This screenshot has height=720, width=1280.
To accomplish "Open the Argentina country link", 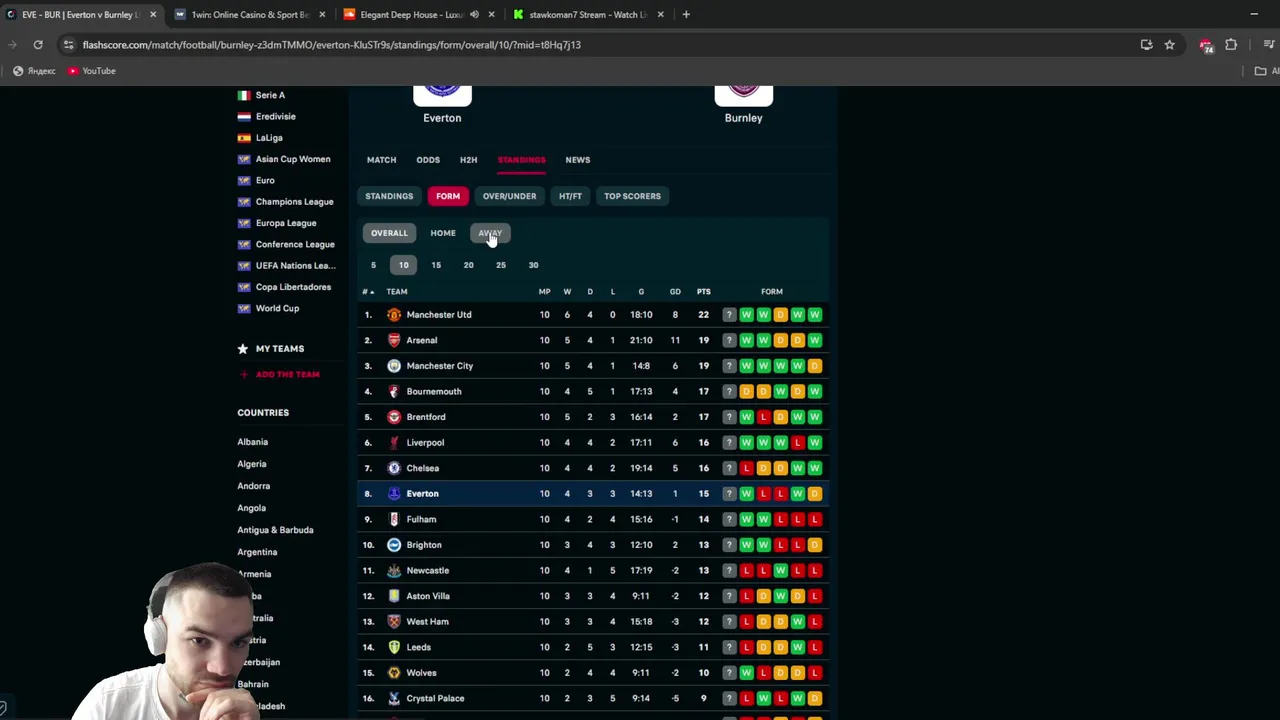I will pyautogui.click(x=257, y=552).
